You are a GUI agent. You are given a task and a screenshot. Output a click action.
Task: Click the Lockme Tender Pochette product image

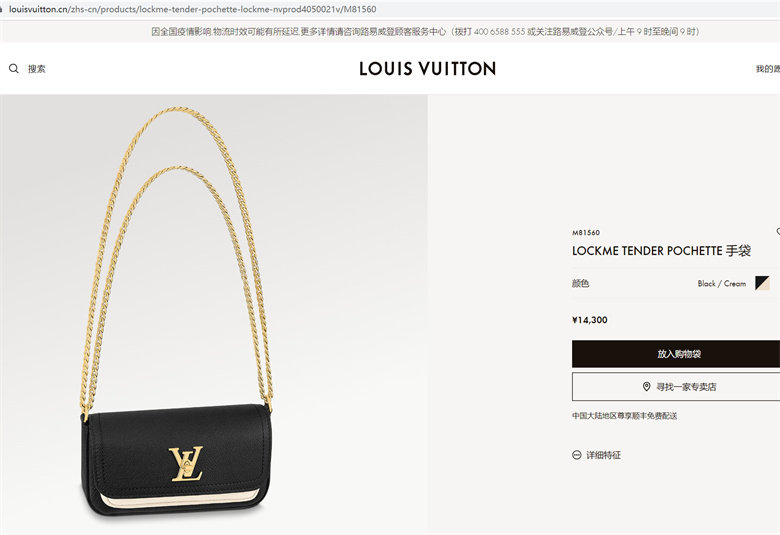tap(214, 314)
